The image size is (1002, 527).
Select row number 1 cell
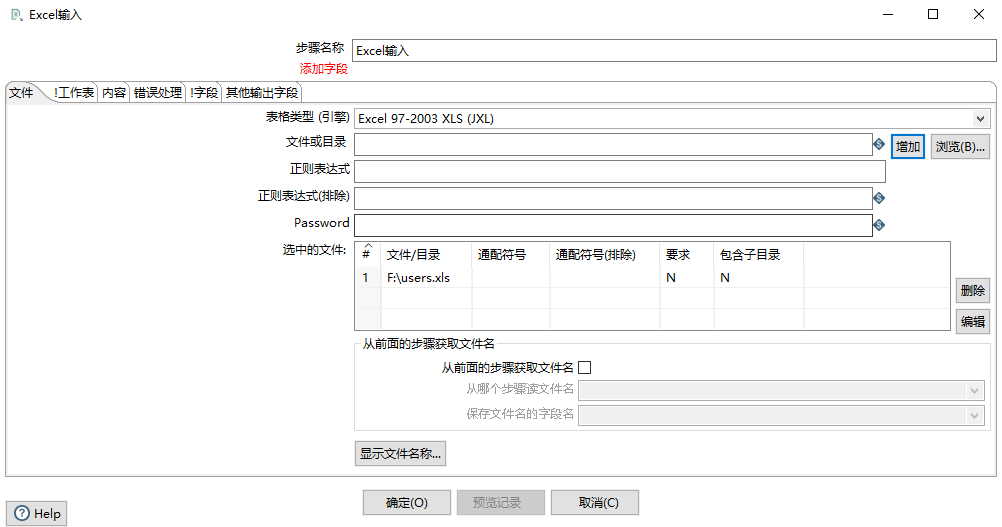coord(368,278)
